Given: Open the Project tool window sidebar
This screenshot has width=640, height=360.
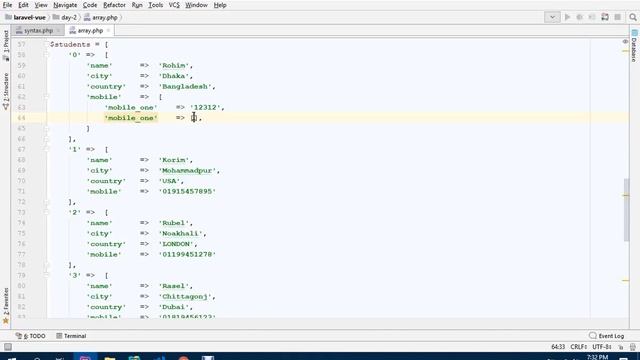Looking at the screenshot, I should click(x=6, y=45).
